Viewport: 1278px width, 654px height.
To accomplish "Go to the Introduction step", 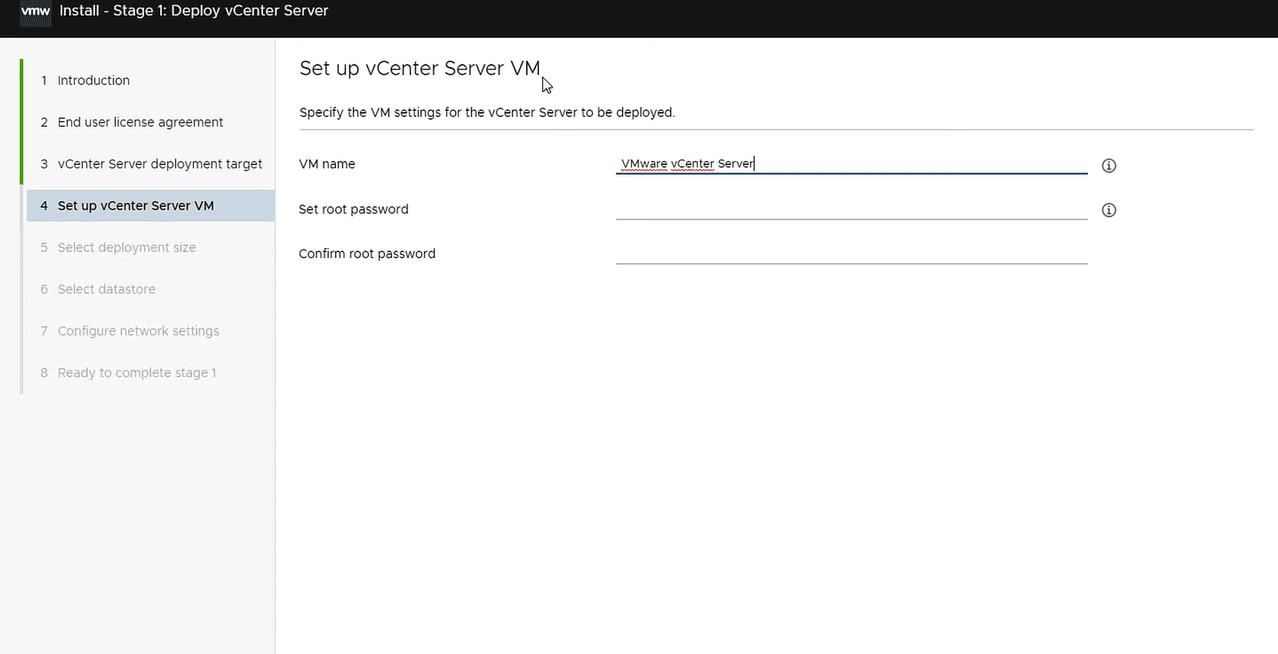I will pyautogui.click(x=93, y=80).
